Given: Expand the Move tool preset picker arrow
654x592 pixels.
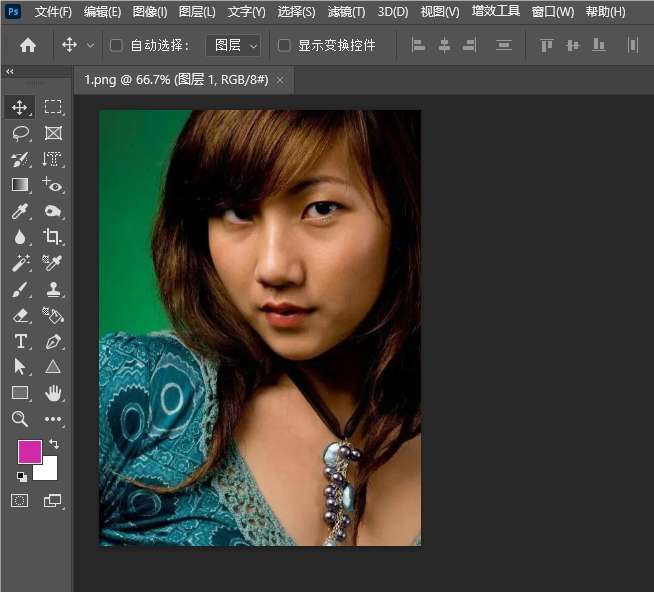Looking at the screenshot, I should [x=91, y=45].
